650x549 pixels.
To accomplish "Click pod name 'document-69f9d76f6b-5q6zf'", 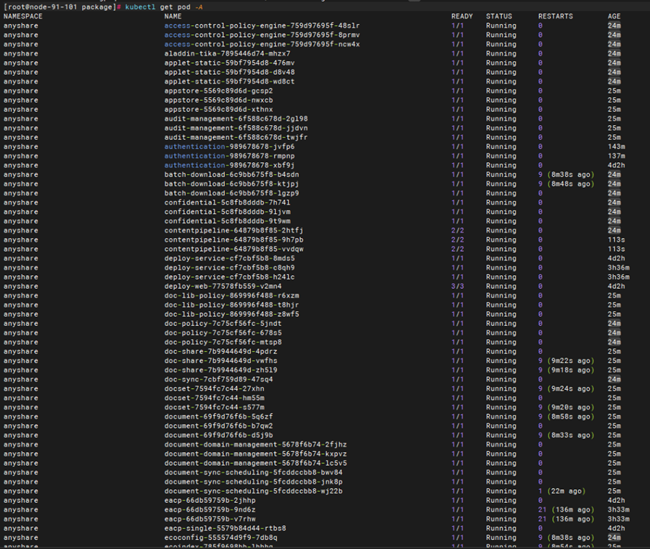I will tap(218, 417).
